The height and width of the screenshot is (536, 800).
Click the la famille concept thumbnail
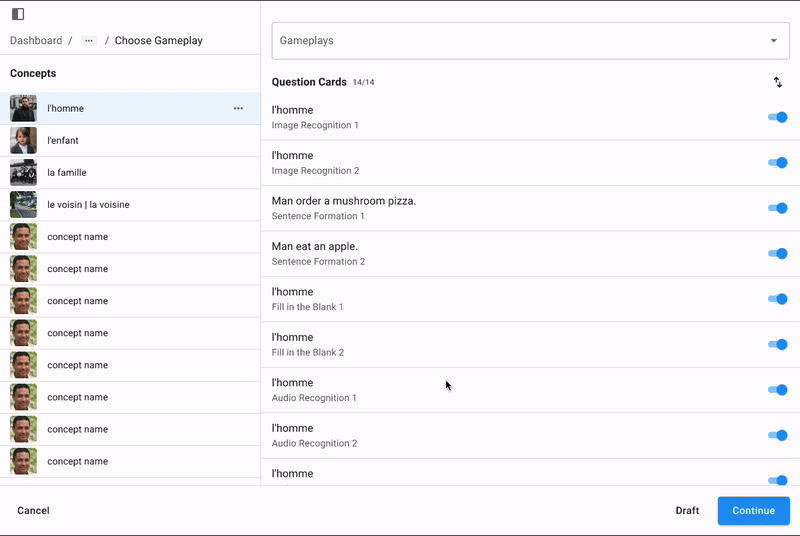(23, 172)
